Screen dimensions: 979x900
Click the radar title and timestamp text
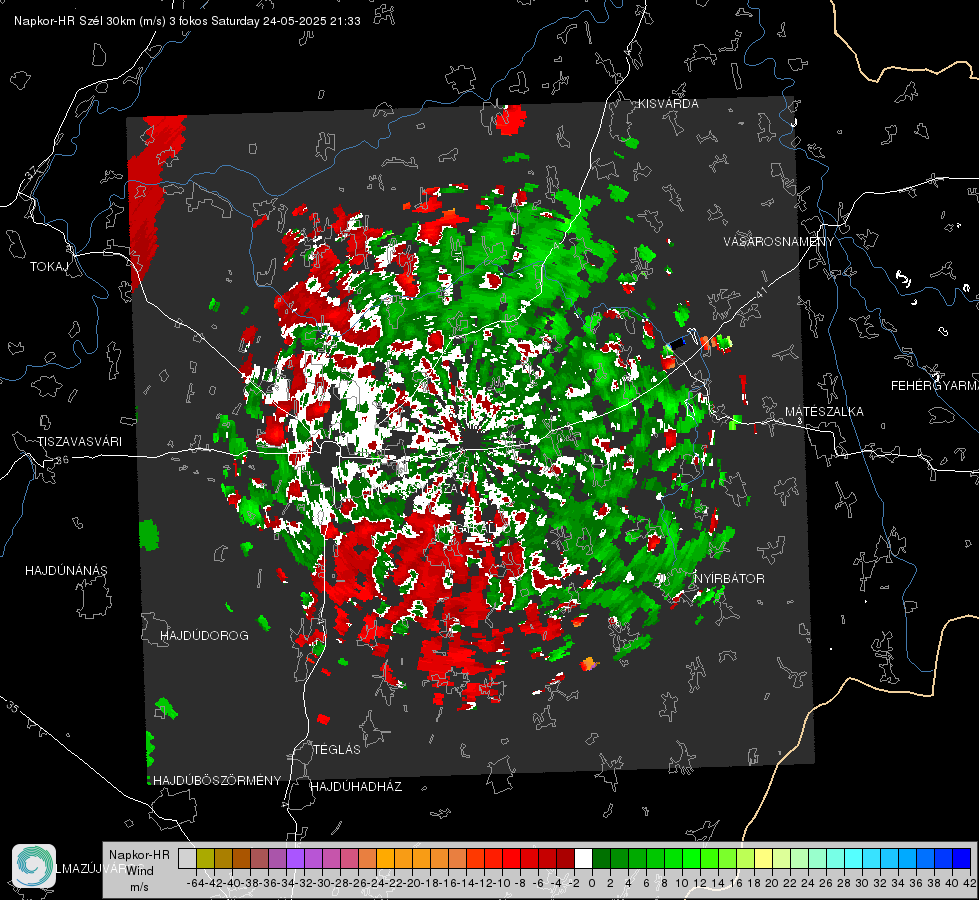tap(187, 21)
